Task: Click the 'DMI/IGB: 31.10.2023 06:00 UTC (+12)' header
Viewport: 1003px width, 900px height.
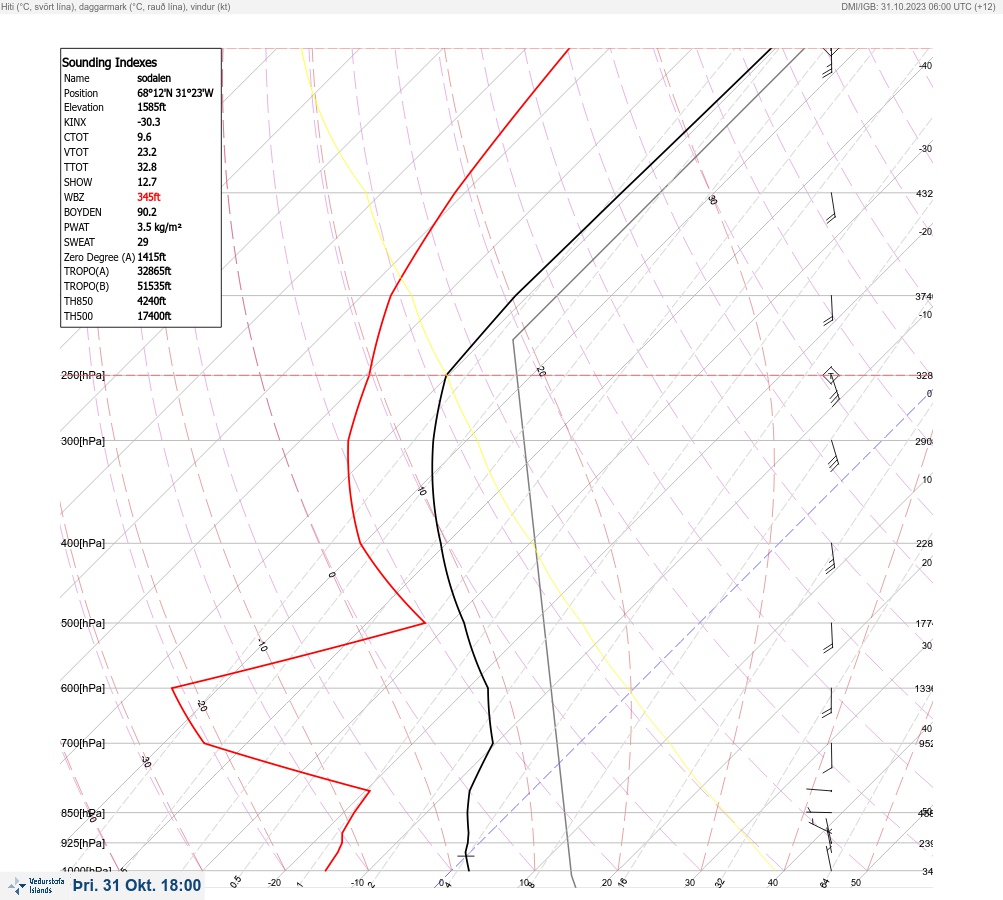Action: tap(918, 7)
